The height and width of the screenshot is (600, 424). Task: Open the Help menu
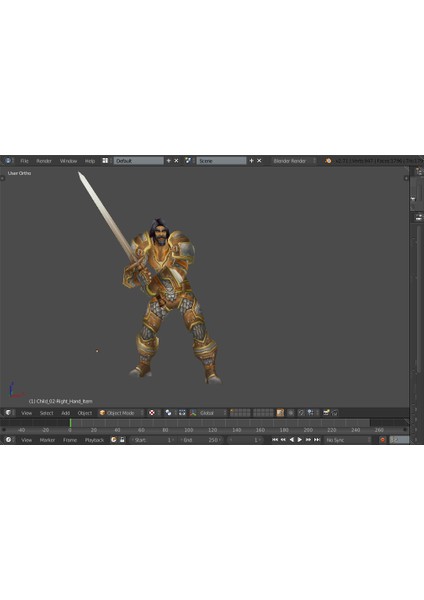(90, 161)
